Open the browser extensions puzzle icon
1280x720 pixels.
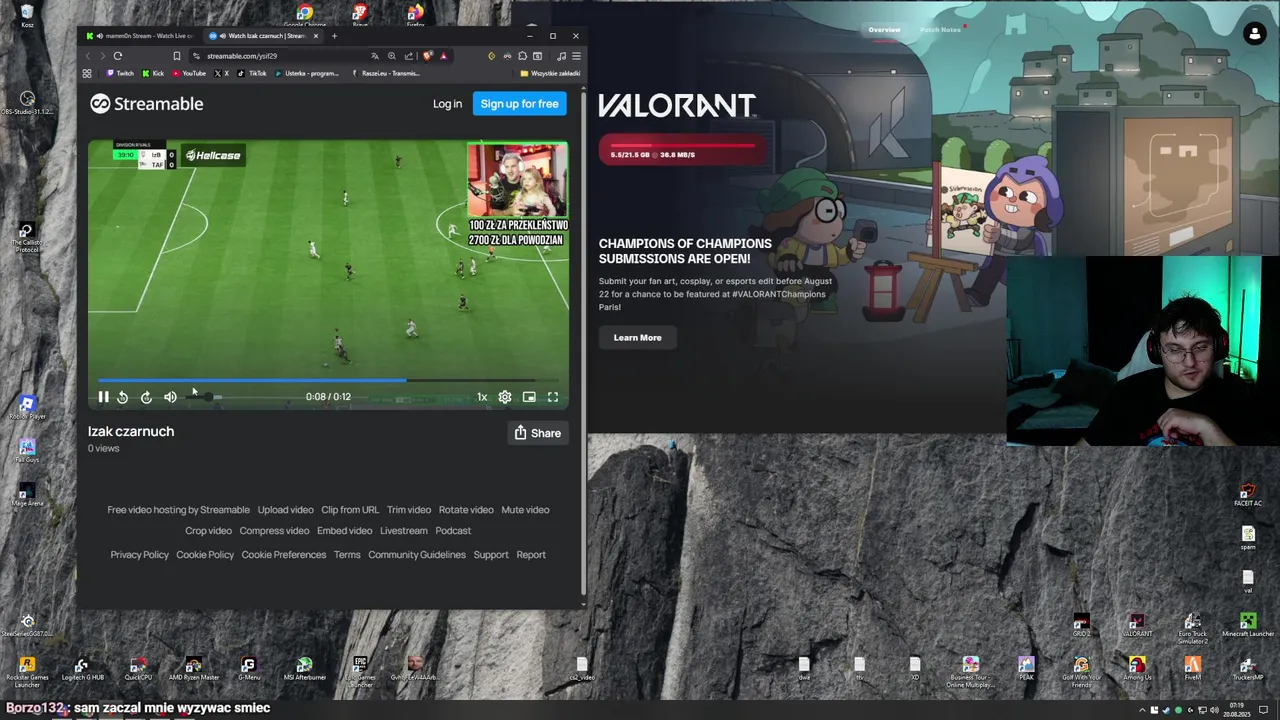tap(522, 56)
